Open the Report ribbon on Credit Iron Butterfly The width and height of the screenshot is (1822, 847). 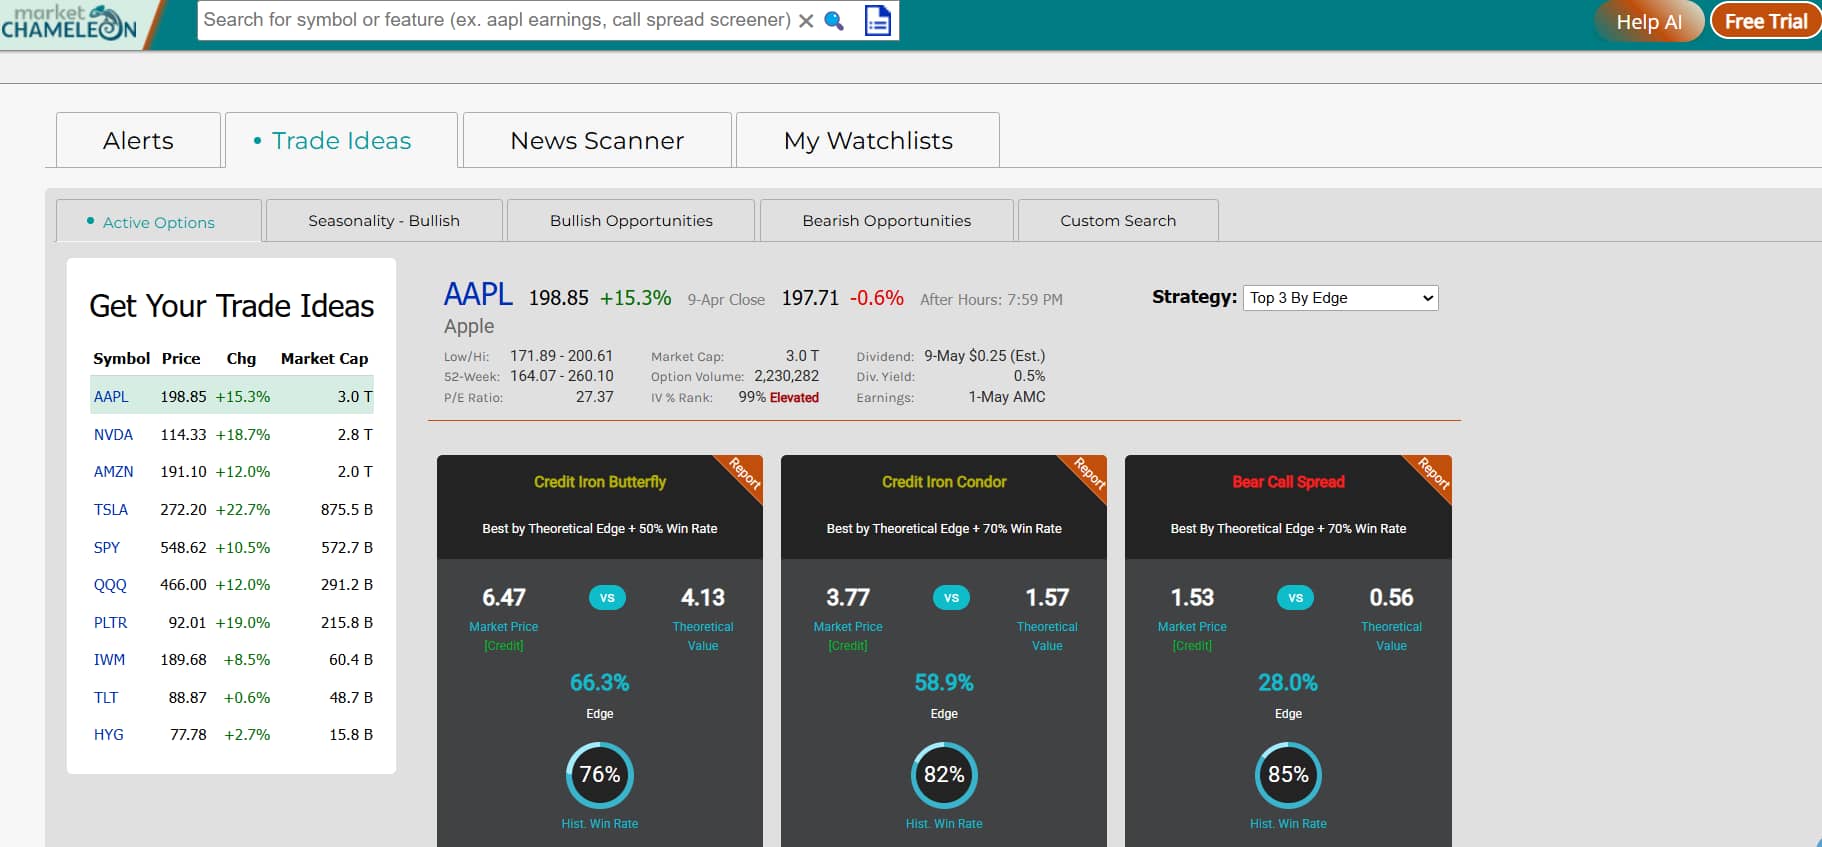click(744, 473)
